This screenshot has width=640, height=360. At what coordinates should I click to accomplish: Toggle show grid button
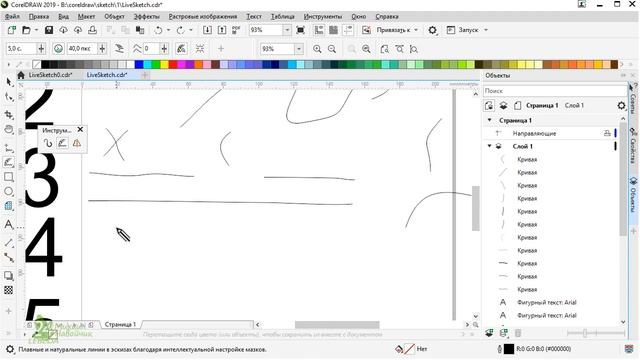pyautogui.click(x=333, y=30)
